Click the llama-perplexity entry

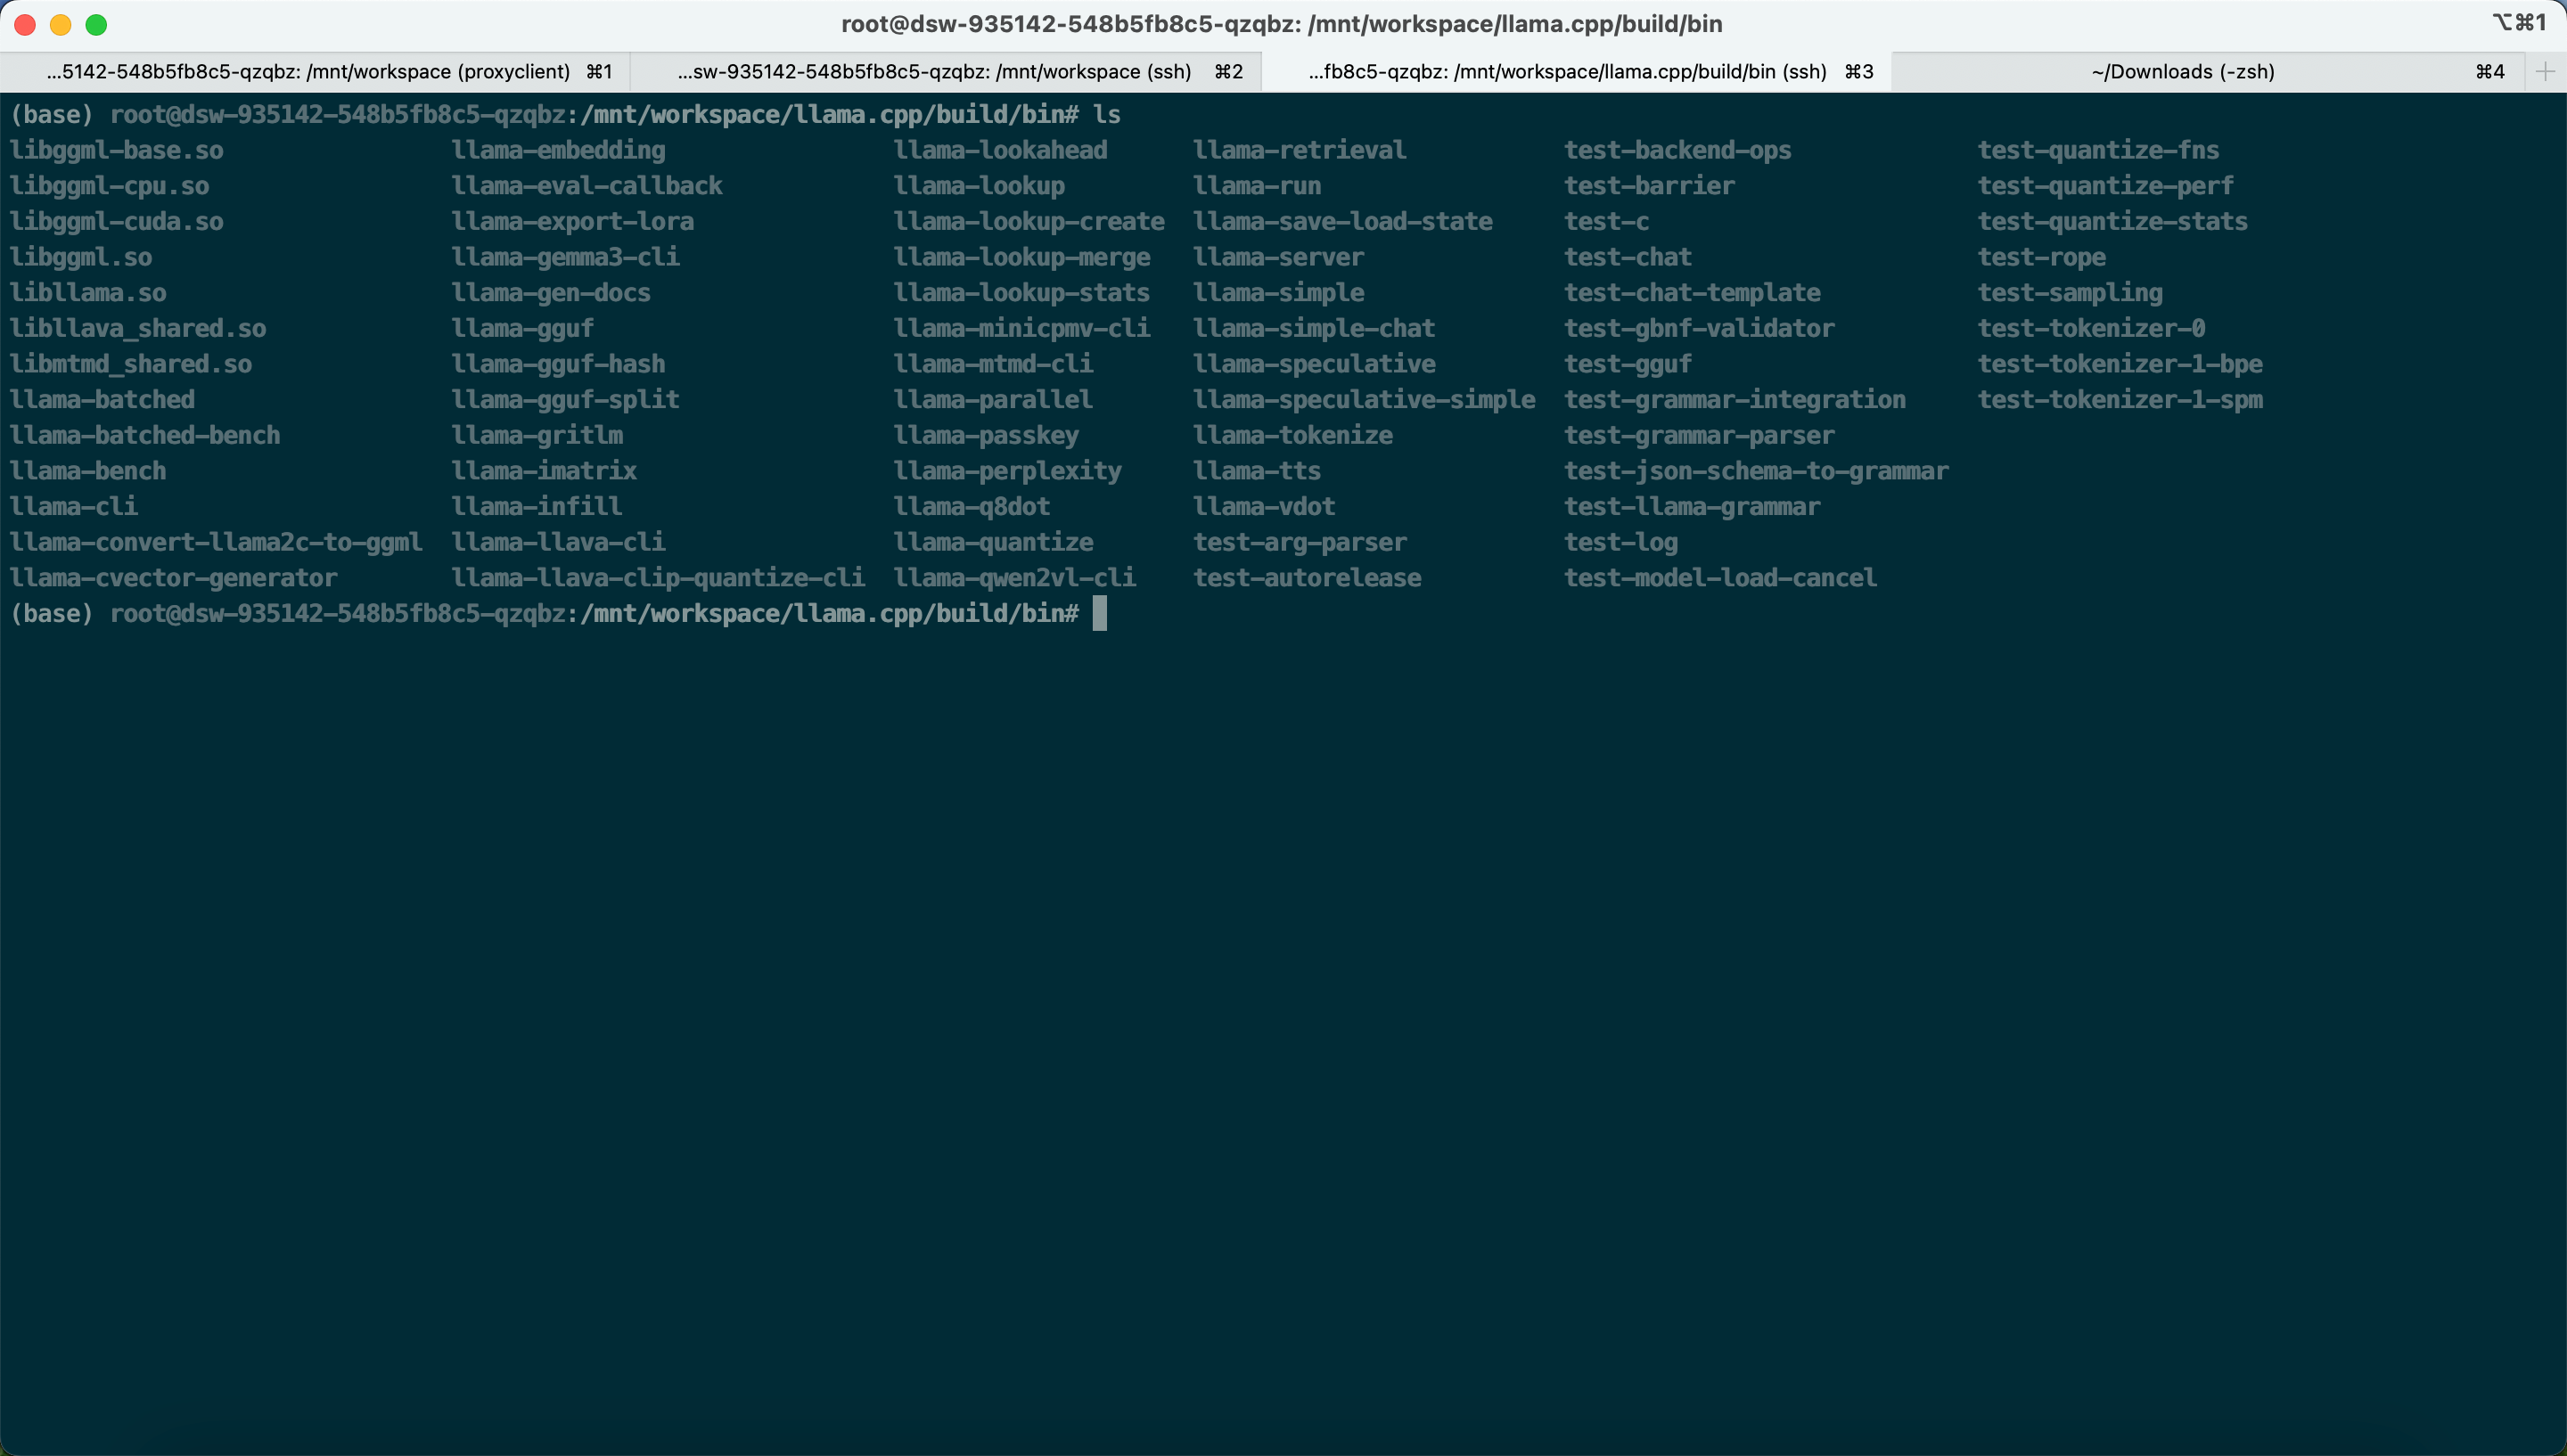[x=1008, y=471]
